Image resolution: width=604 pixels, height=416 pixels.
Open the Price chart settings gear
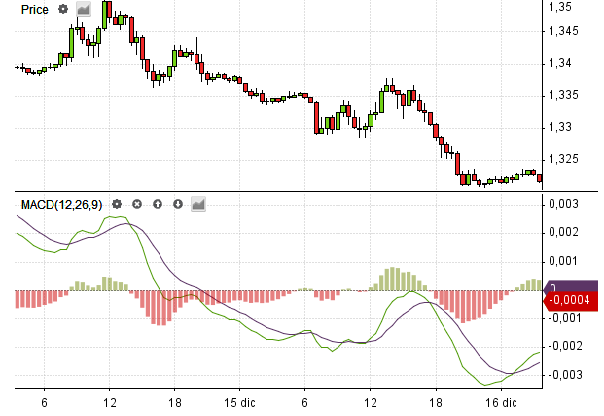(64, 9)
